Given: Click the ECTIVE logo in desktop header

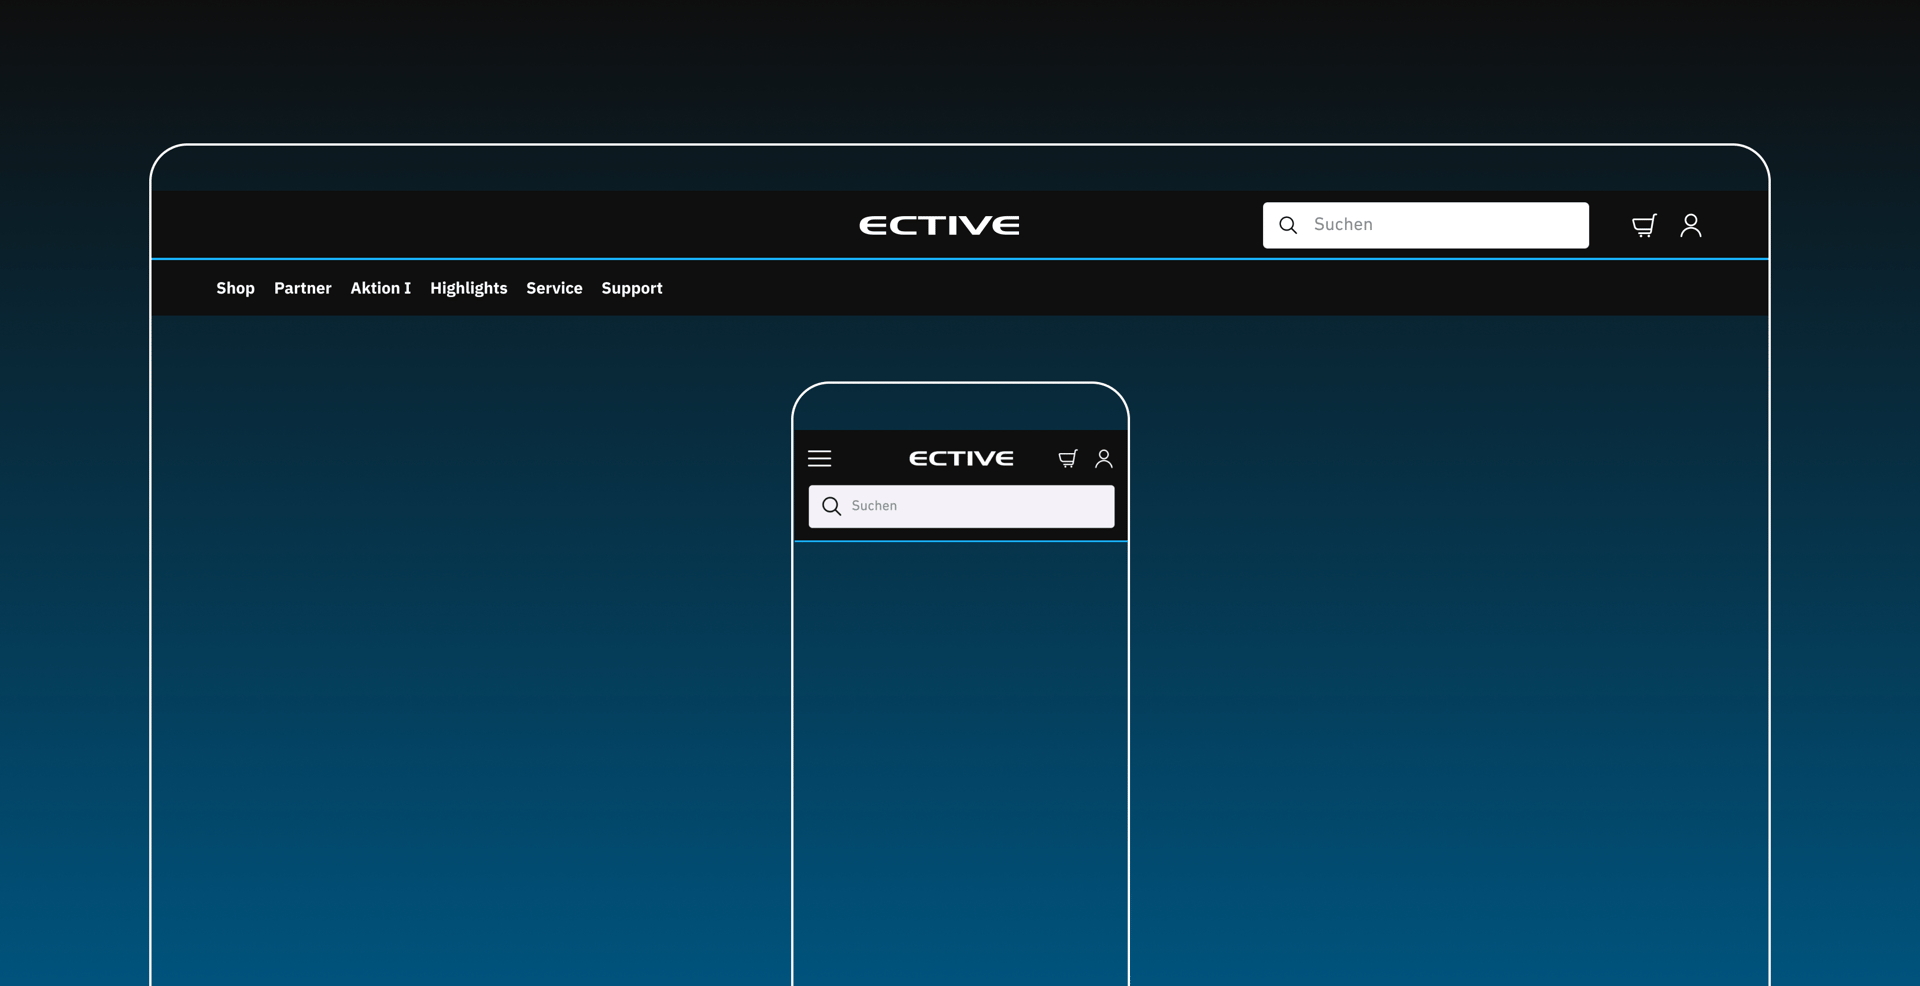Looking at the screenshot, I should click(x=939, y=225).
